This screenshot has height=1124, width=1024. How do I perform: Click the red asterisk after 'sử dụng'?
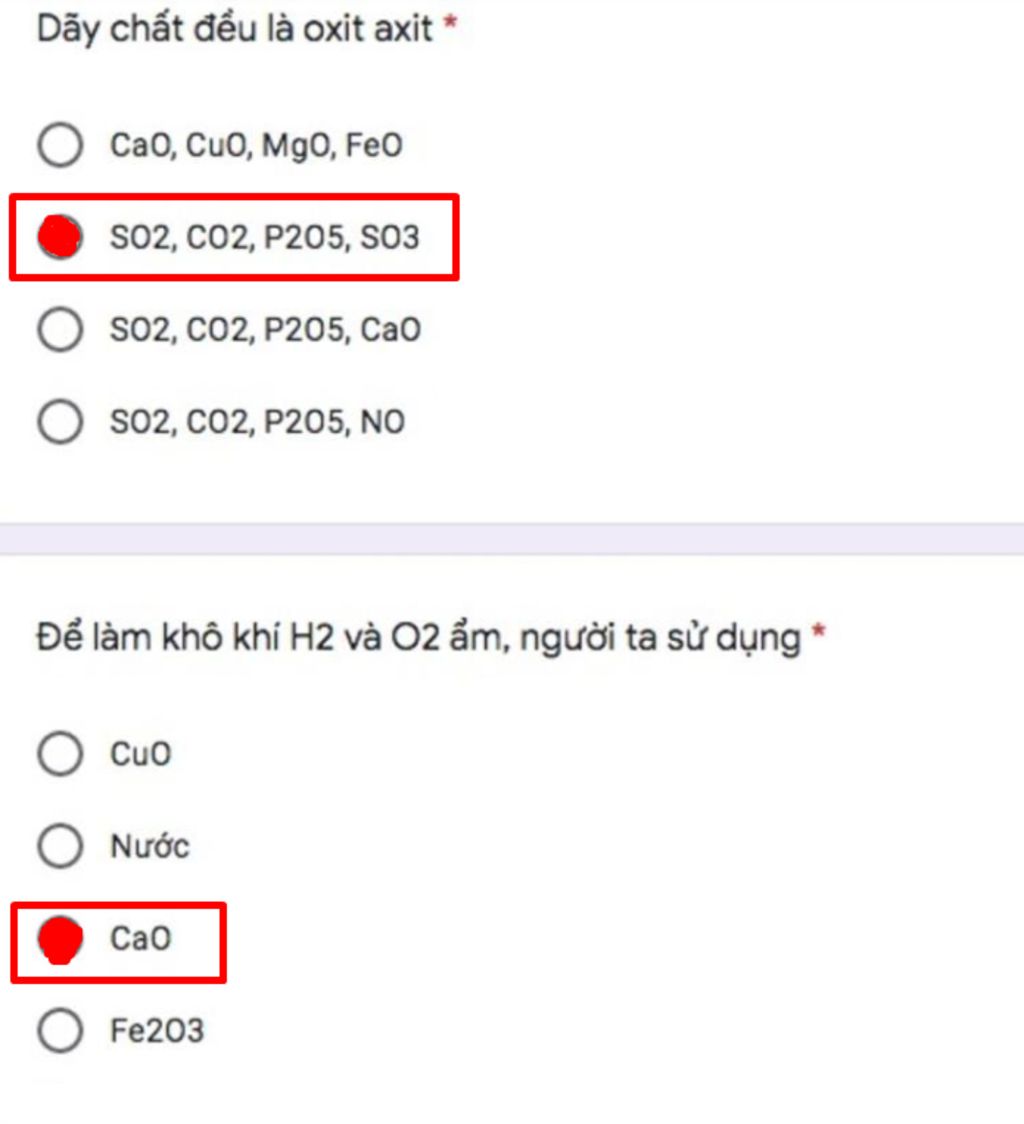coord(819,632)
